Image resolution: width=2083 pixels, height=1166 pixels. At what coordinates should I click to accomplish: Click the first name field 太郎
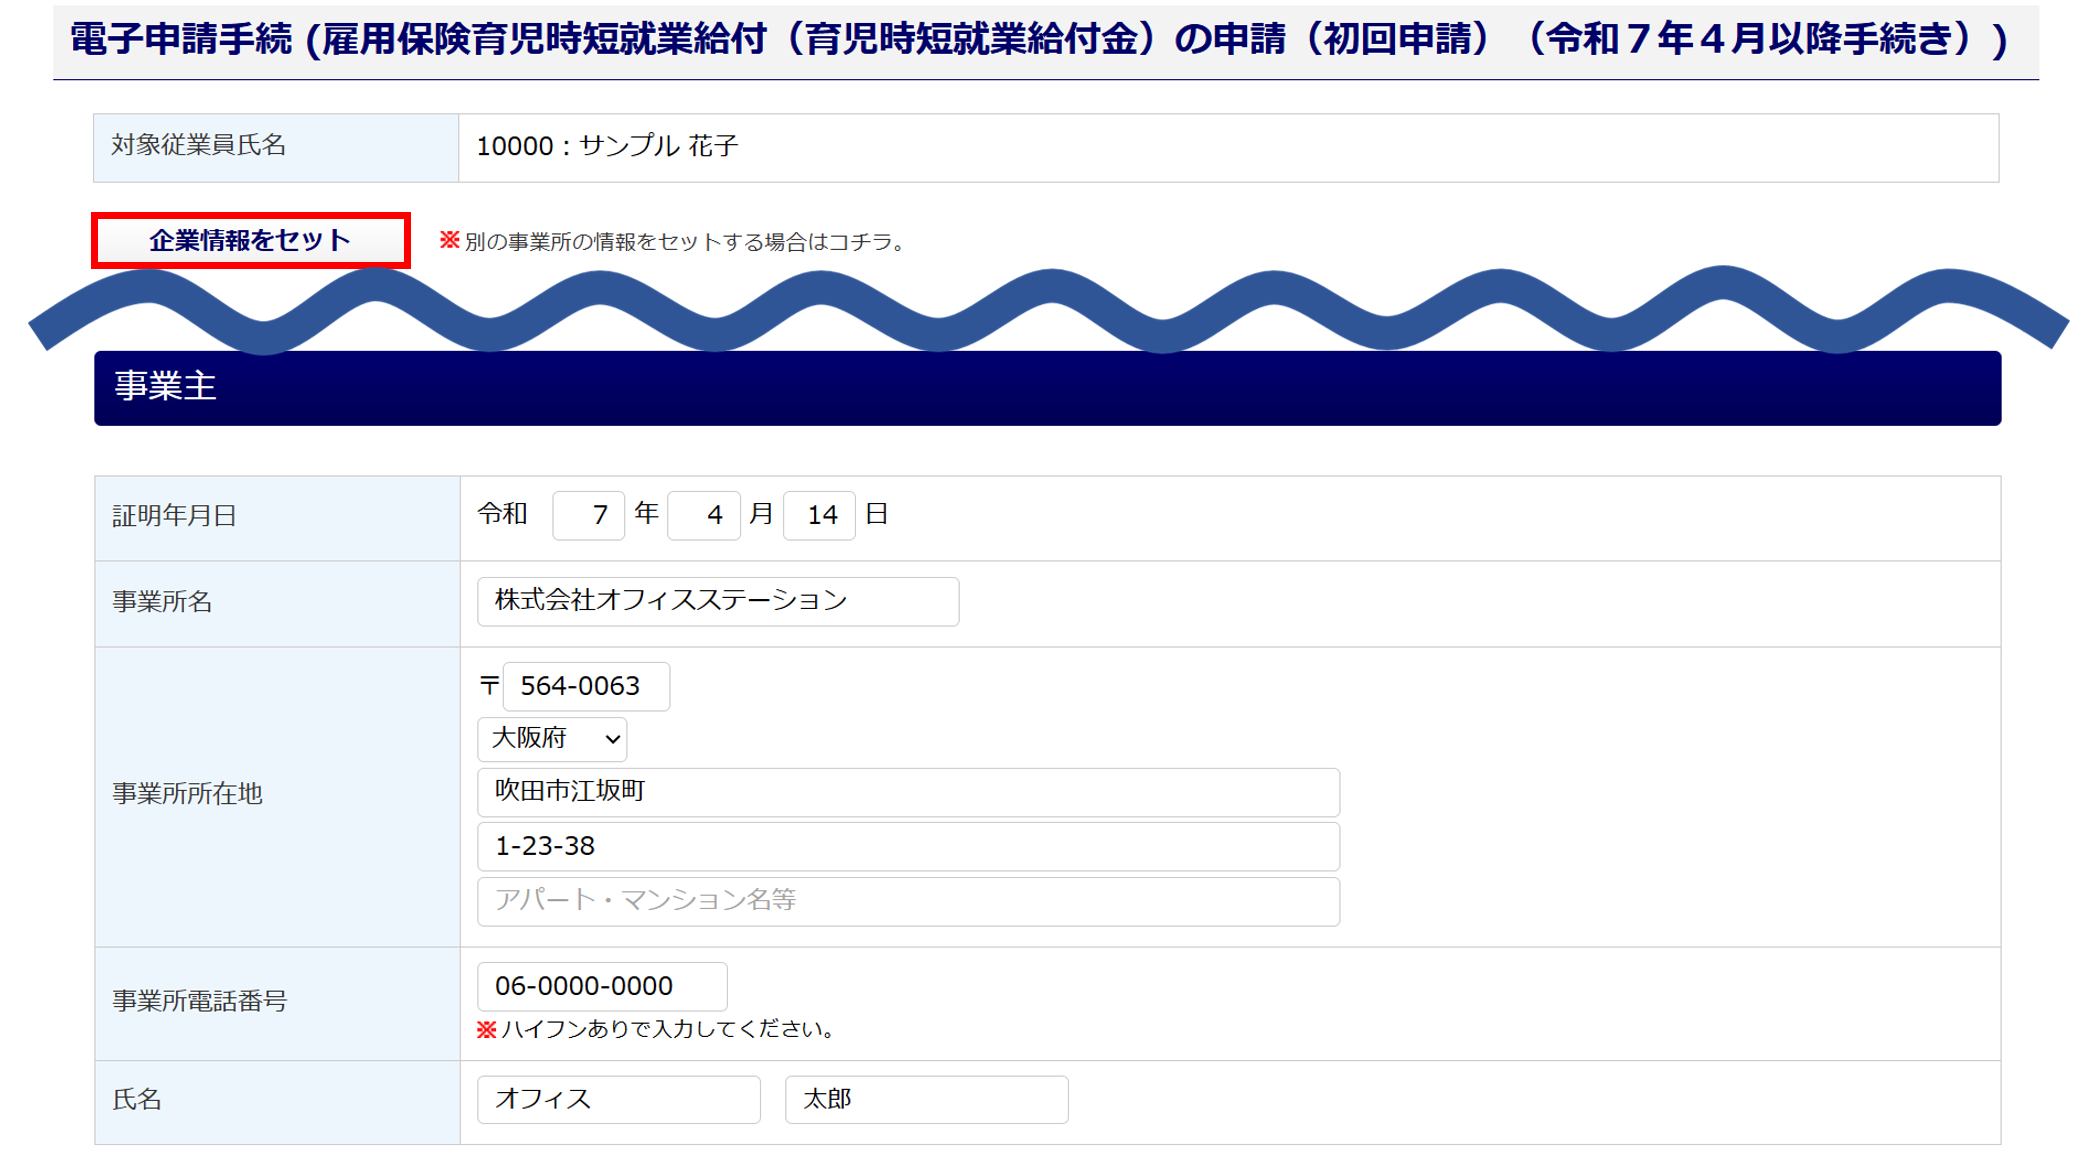point(925,1099)
